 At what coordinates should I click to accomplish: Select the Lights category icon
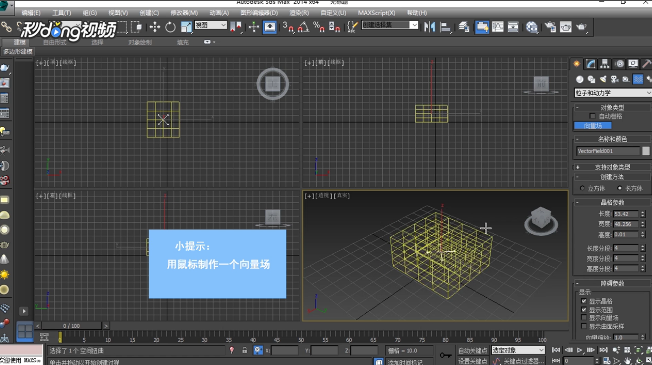pyautogui.click(x=603, y=79)
